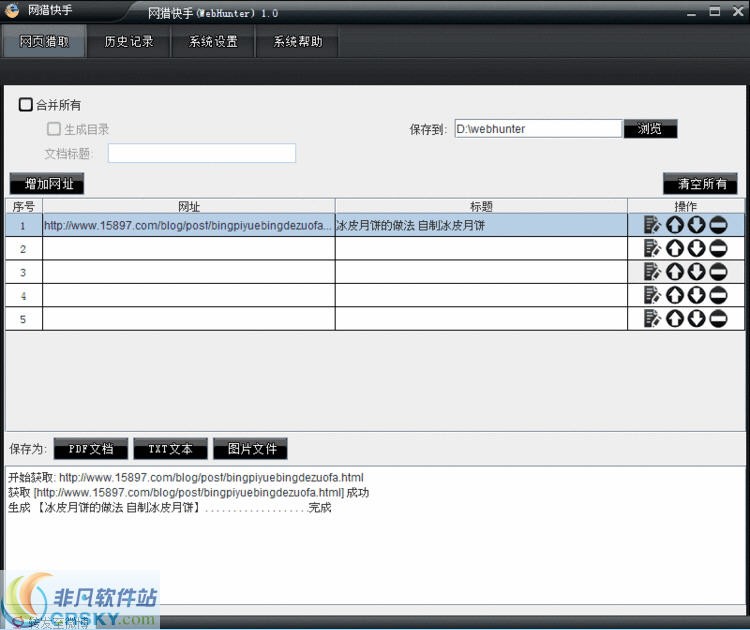Click the 清空所有 button

(x=700, y=184)
